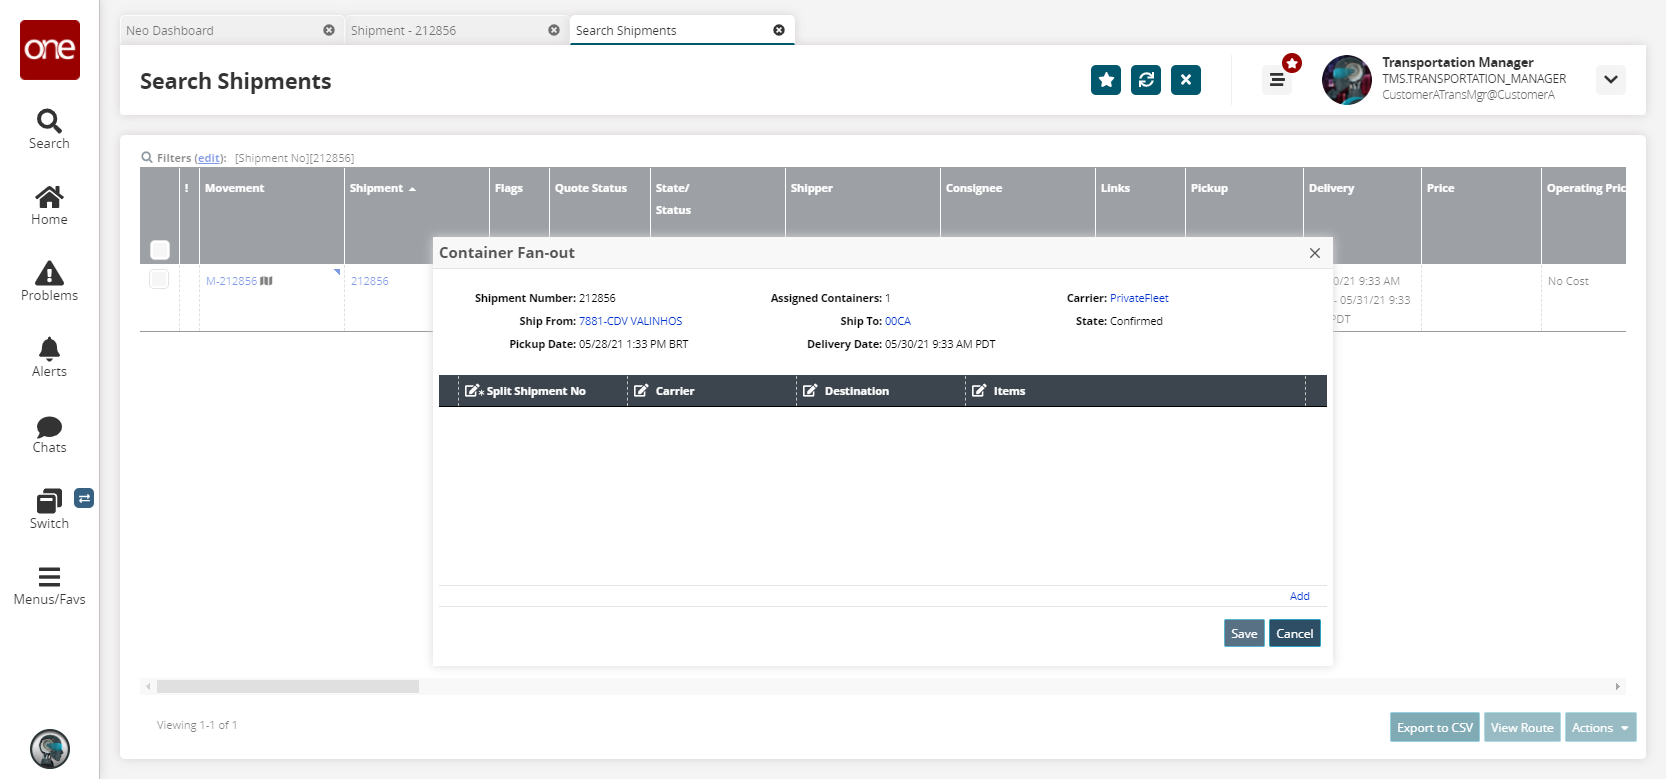Click Save in Container Fan-out dialog
Image resolution: width=1666 pixels, height=779 pixels.
click(1243, 634)
